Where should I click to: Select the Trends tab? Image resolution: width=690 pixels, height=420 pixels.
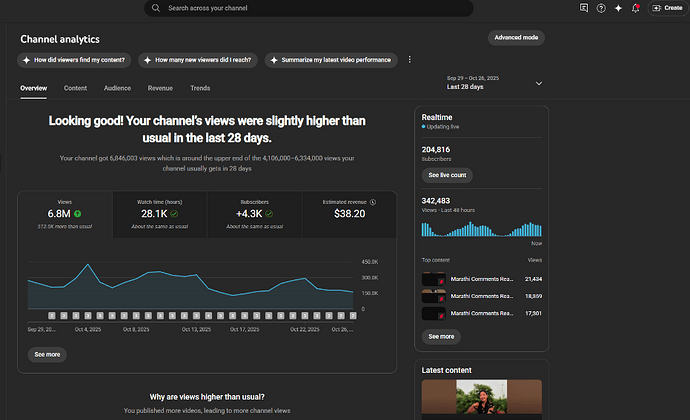click(200, 88)
